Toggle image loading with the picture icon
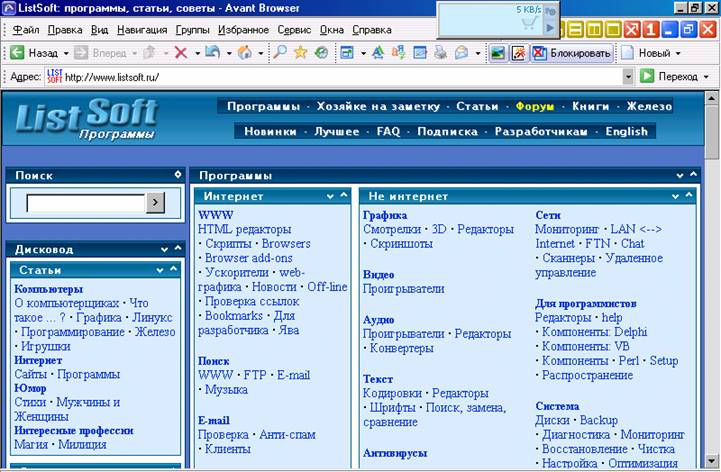The width and height of the screenshot is (721, 472). point(498,53)
